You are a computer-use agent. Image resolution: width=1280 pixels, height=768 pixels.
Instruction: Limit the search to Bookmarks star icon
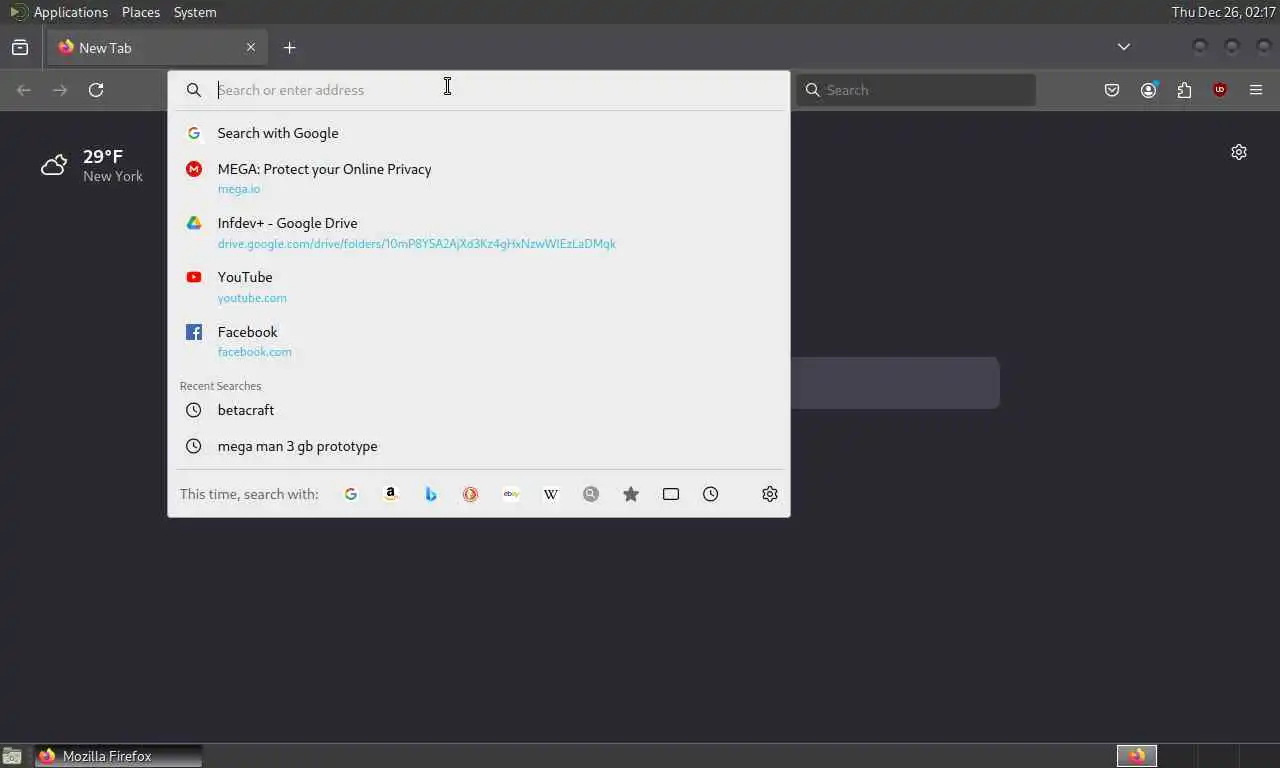631,494
